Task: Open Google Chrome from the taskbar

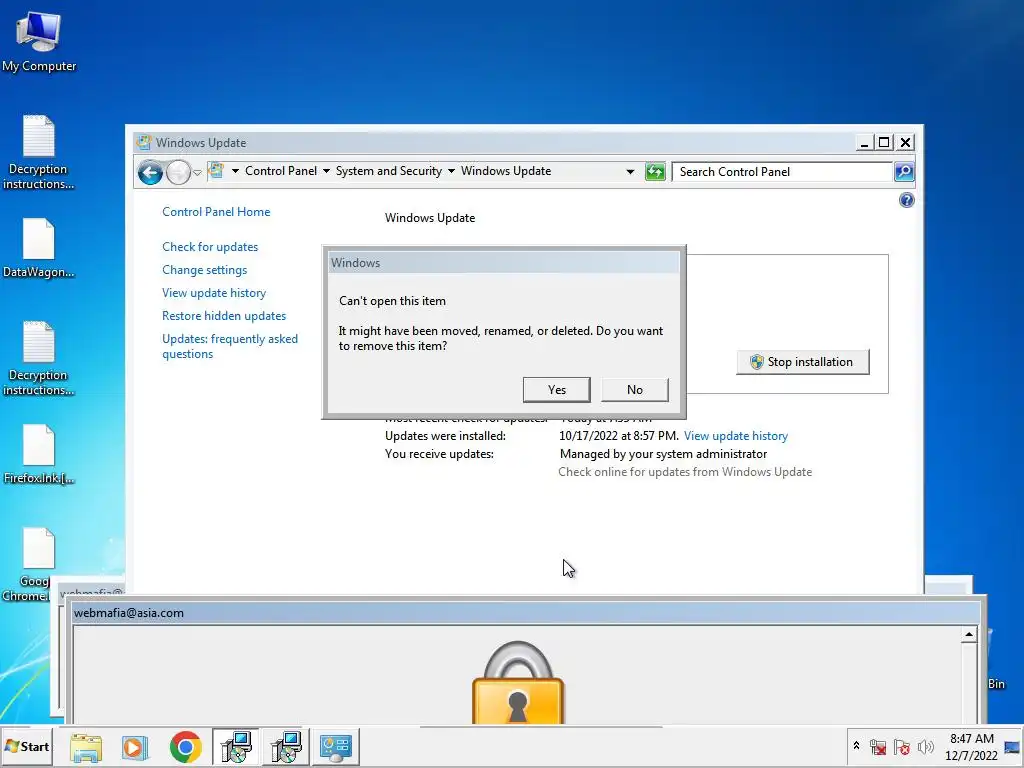Action: pos(185,747)
